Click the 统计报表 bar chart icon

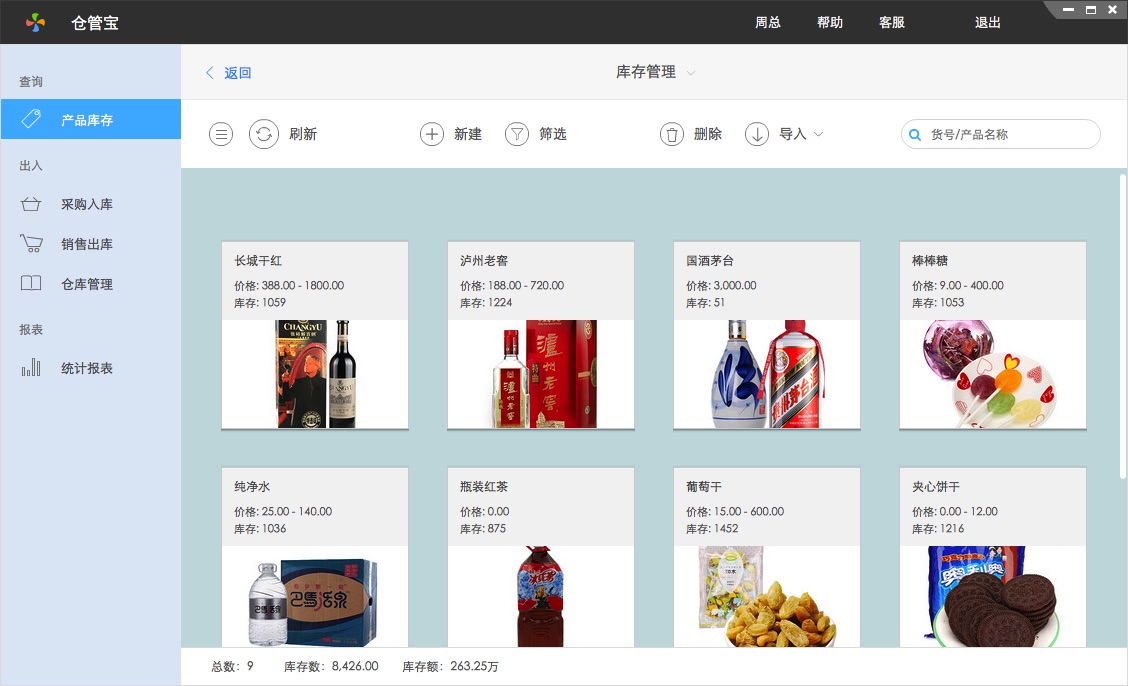click(31, 368)
